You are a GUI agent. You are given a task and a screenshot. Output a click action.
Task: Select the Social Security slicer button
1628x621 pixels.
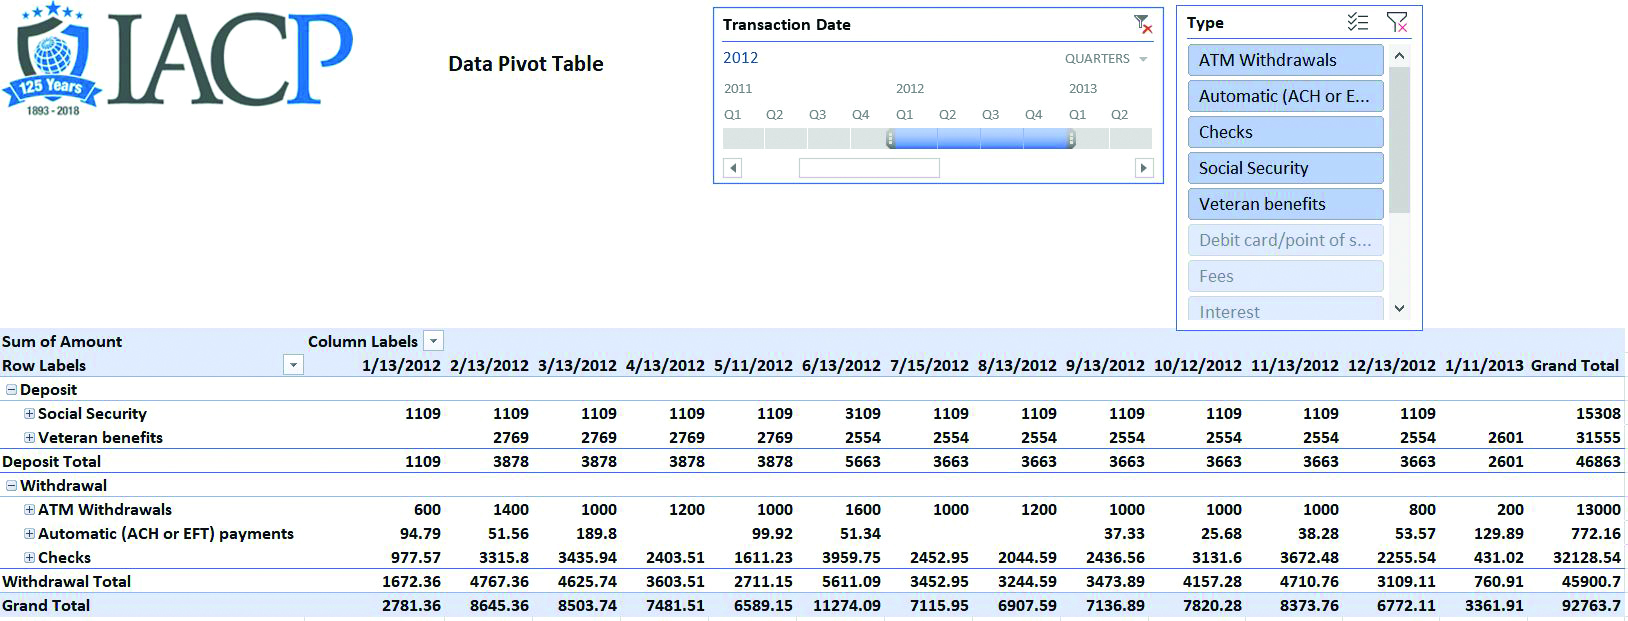click(x=1285, y=168)
